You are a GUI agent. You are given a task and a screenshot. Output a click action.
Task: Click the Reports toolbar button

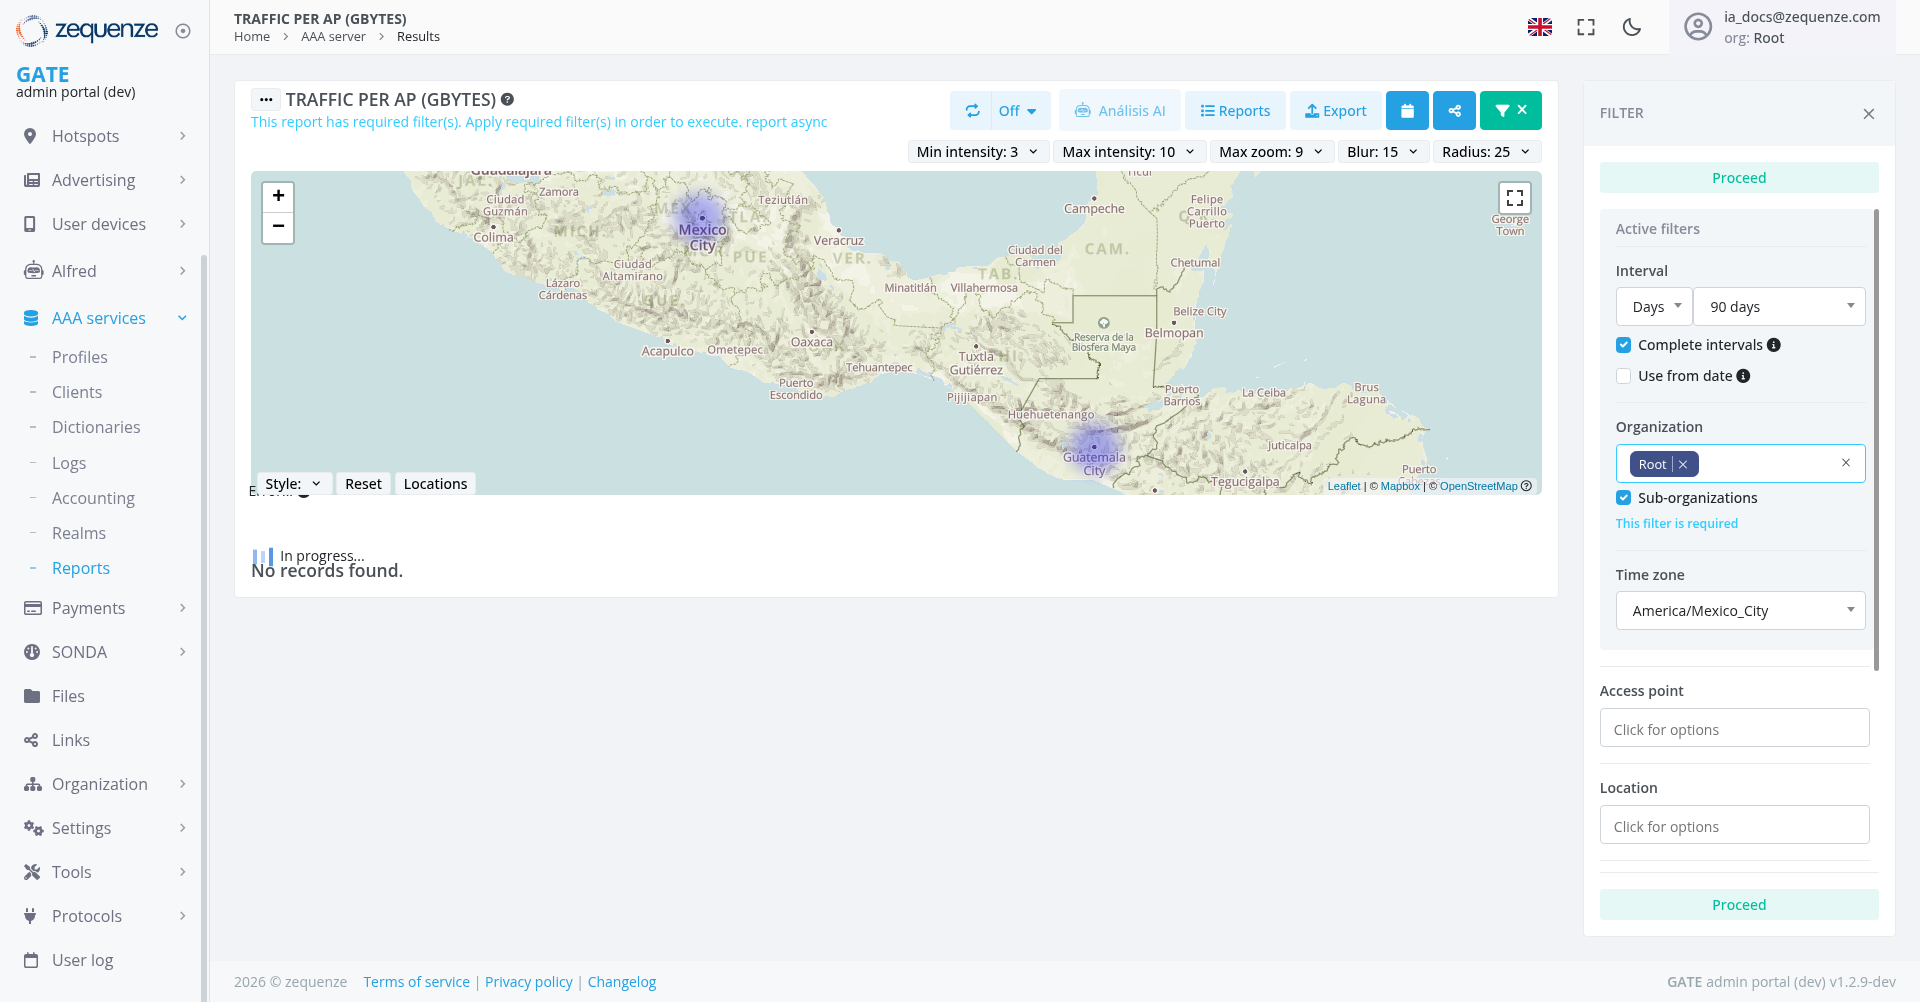coord(1235,111)
